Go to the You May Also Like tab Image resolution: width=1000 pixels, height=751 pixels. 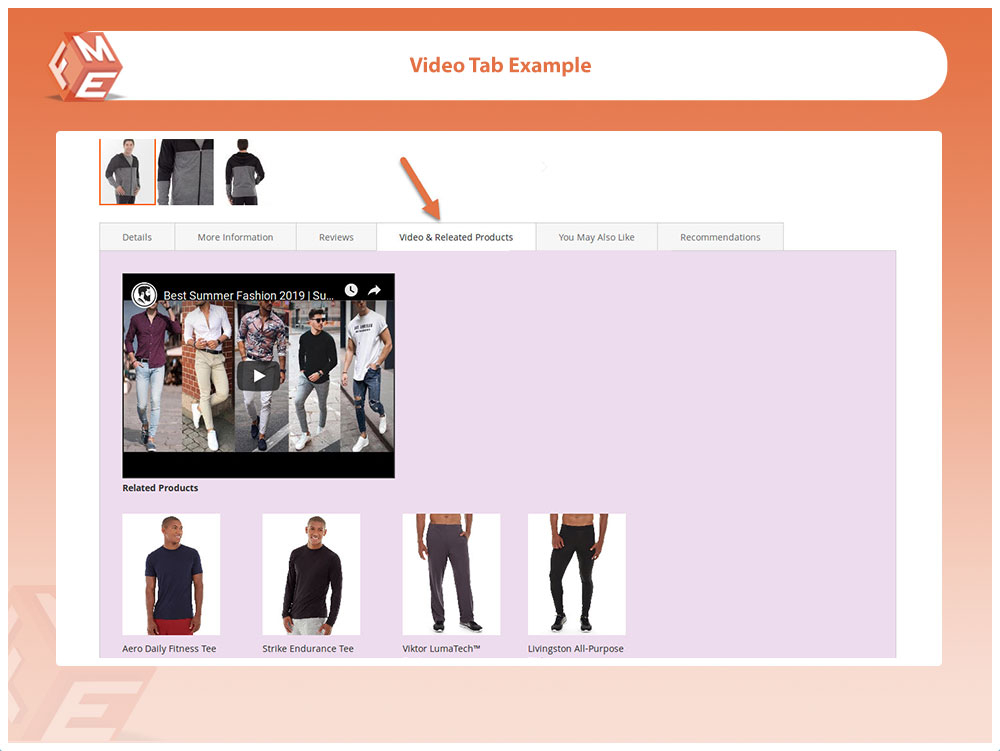click(x=596, y=237)
